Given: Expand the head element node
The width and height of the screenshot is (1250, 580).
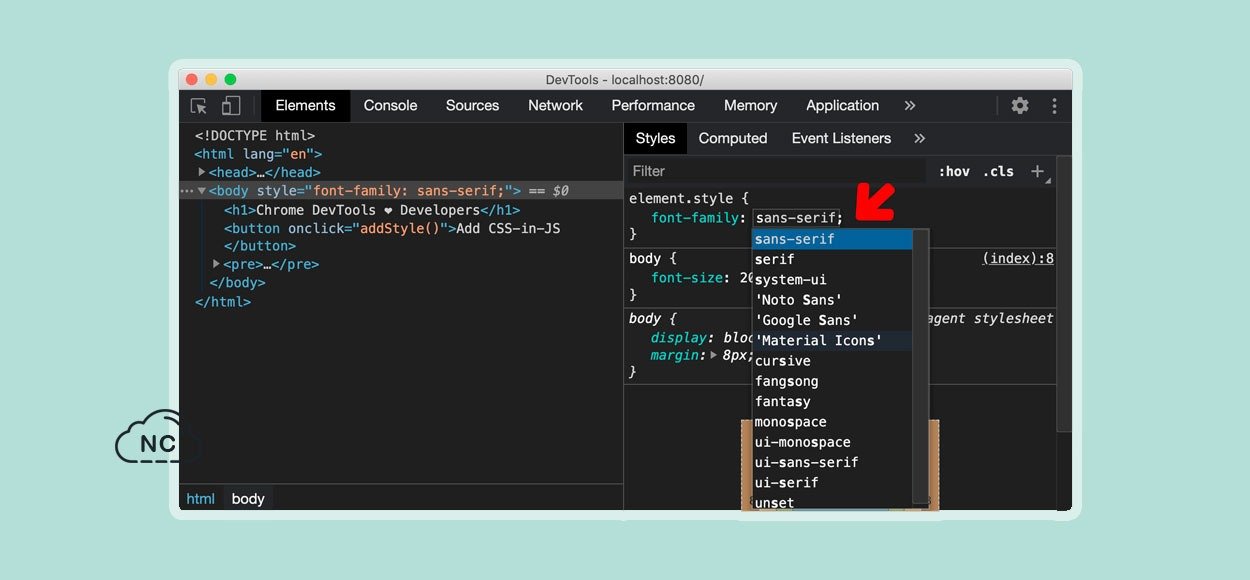Looking at the screenshot, I should pos(202,172).
